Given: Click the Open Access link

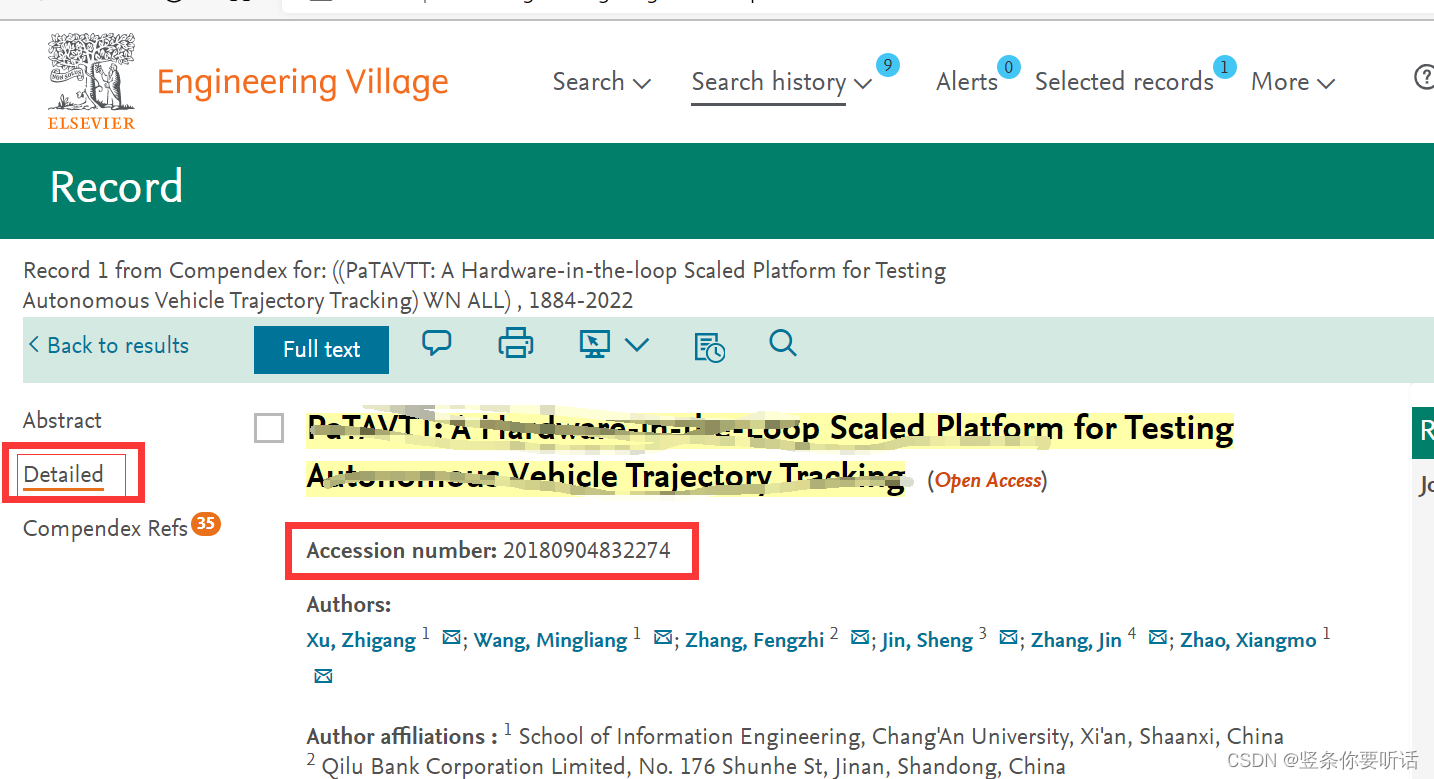Looking at the screenshot, I should [988, 481].
